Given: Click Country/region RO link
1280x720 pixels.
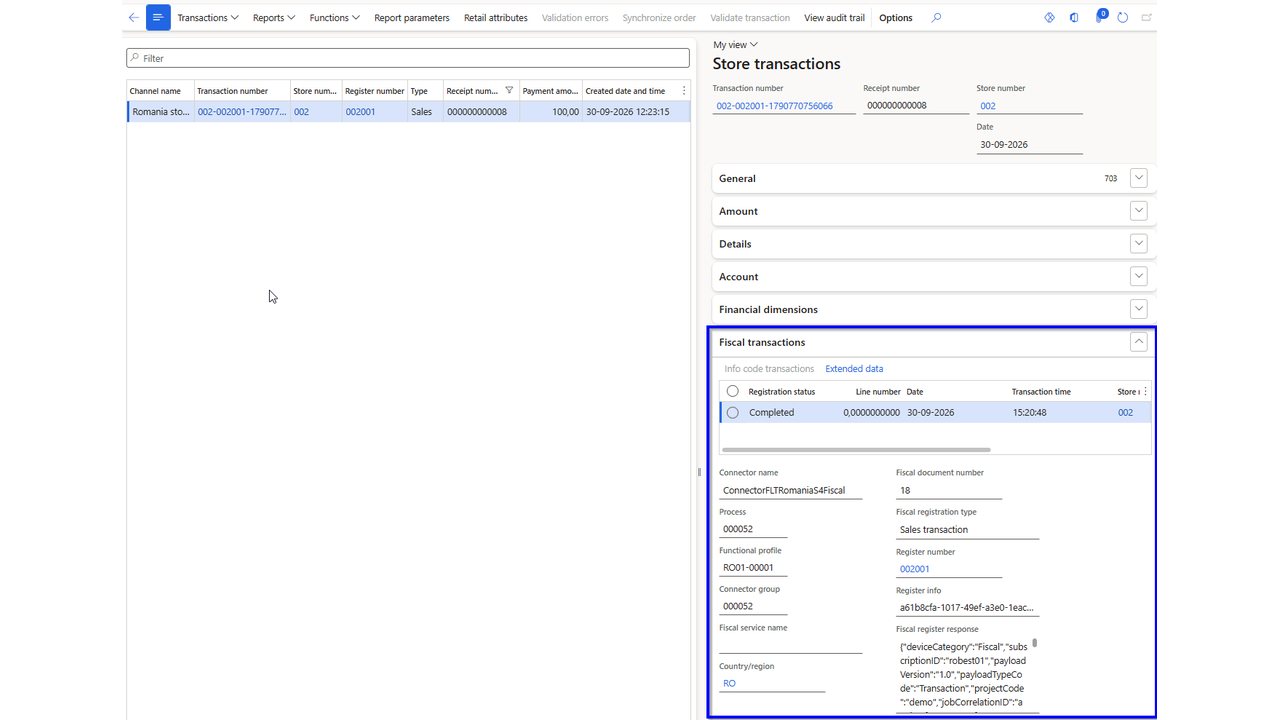Looking at the screenshot, I should pos(729,684).
